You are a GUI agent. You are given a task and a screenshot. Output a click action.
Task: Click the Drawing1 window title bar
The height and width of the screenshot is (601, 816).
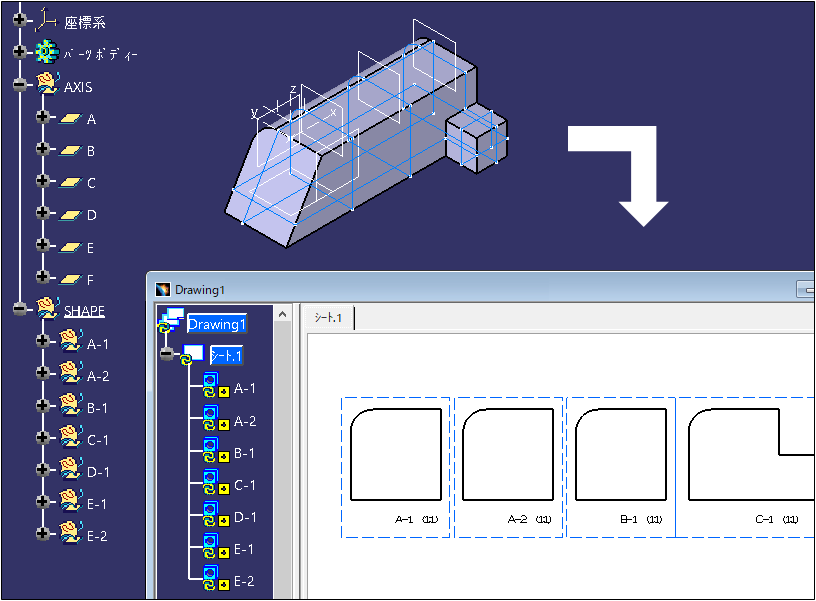point(450,289)
